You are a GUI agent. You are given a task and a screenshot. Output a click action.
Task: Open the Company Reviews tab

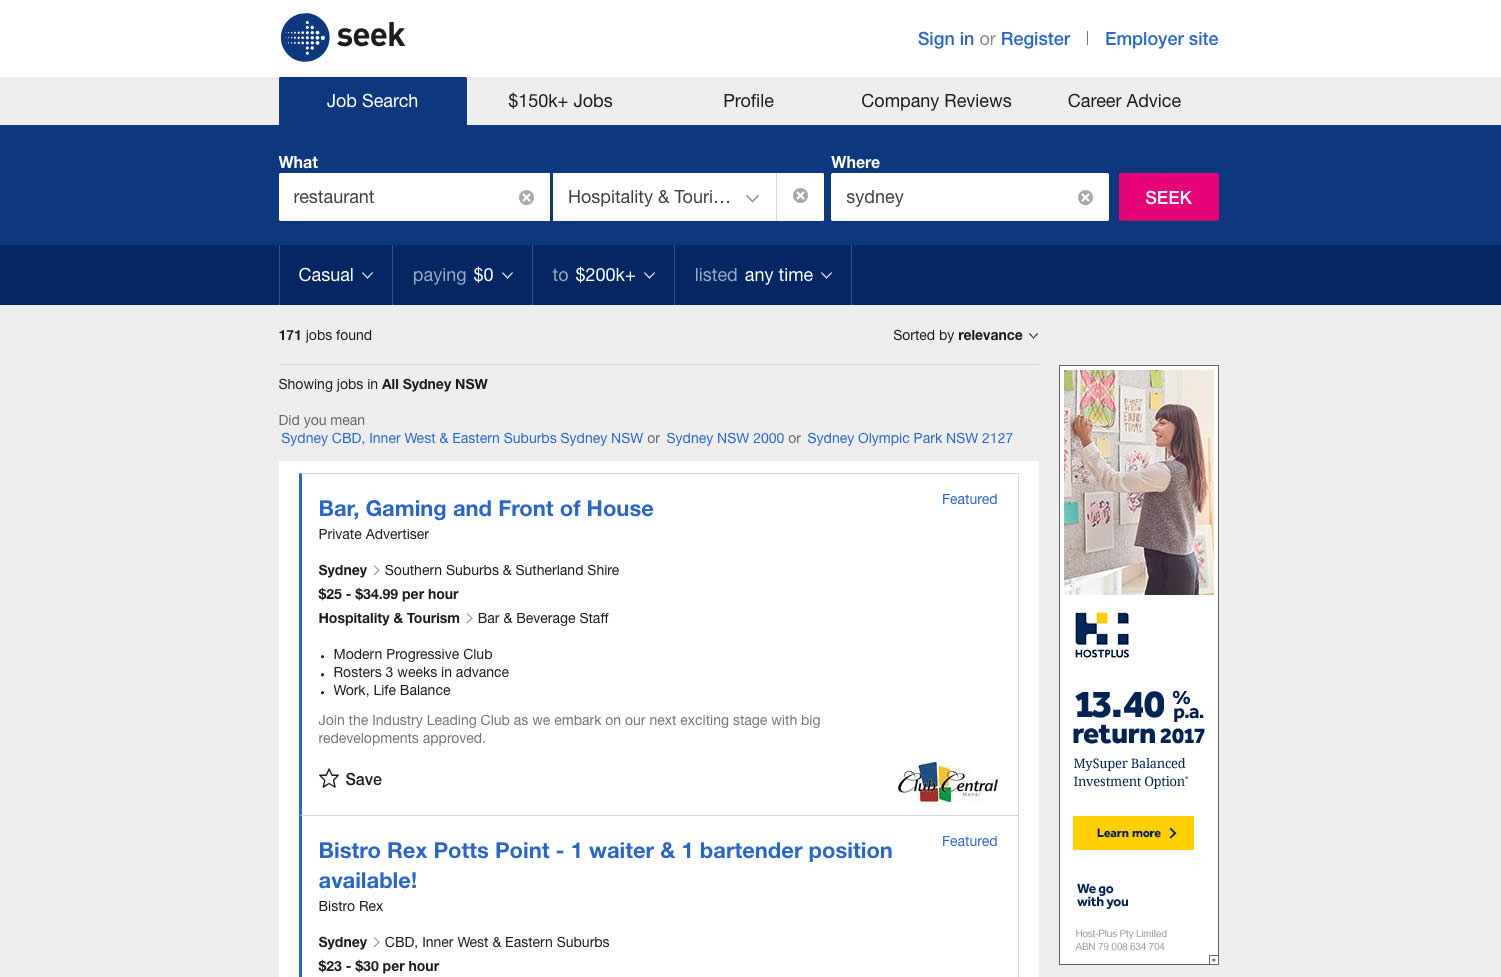(x=936, y=101)
